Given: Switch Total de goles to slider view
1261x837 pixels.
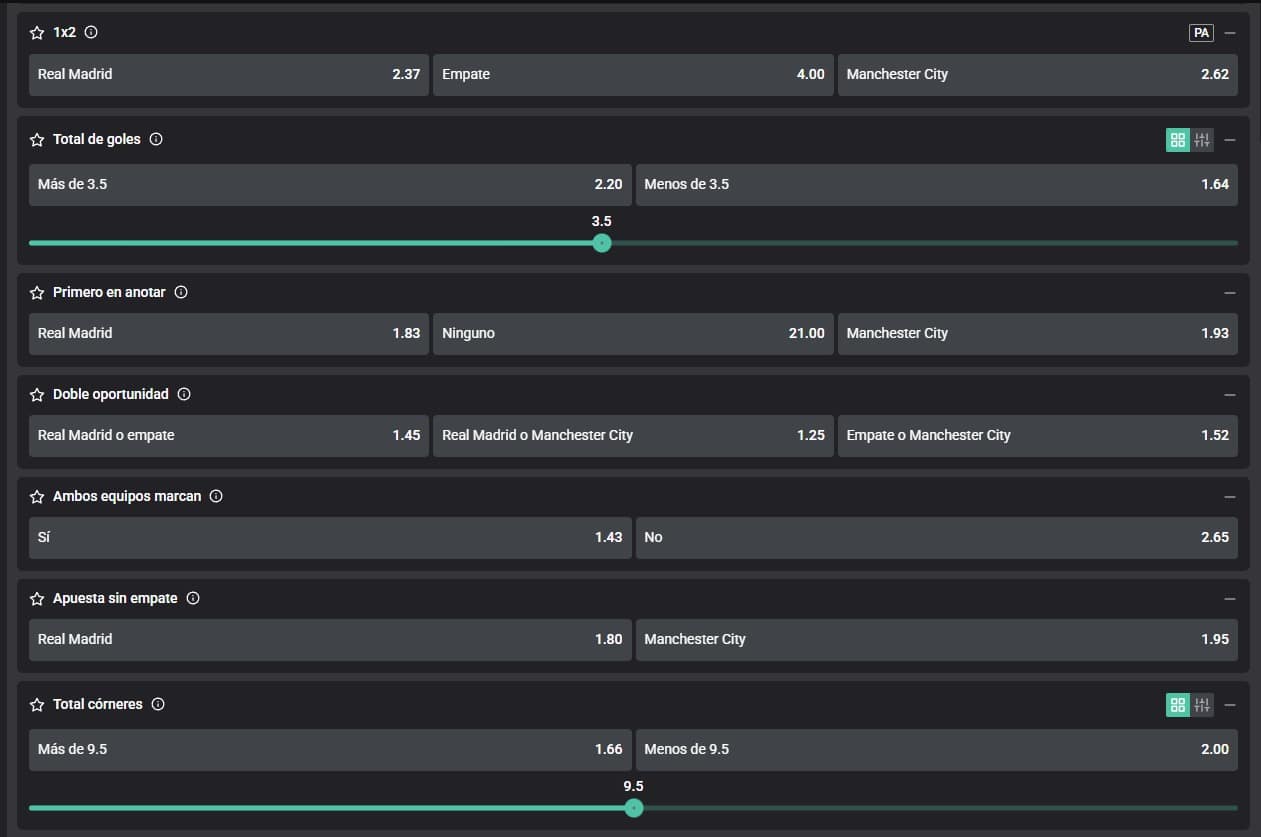Looking at the screenshot, I should [x=1202, y=140].
